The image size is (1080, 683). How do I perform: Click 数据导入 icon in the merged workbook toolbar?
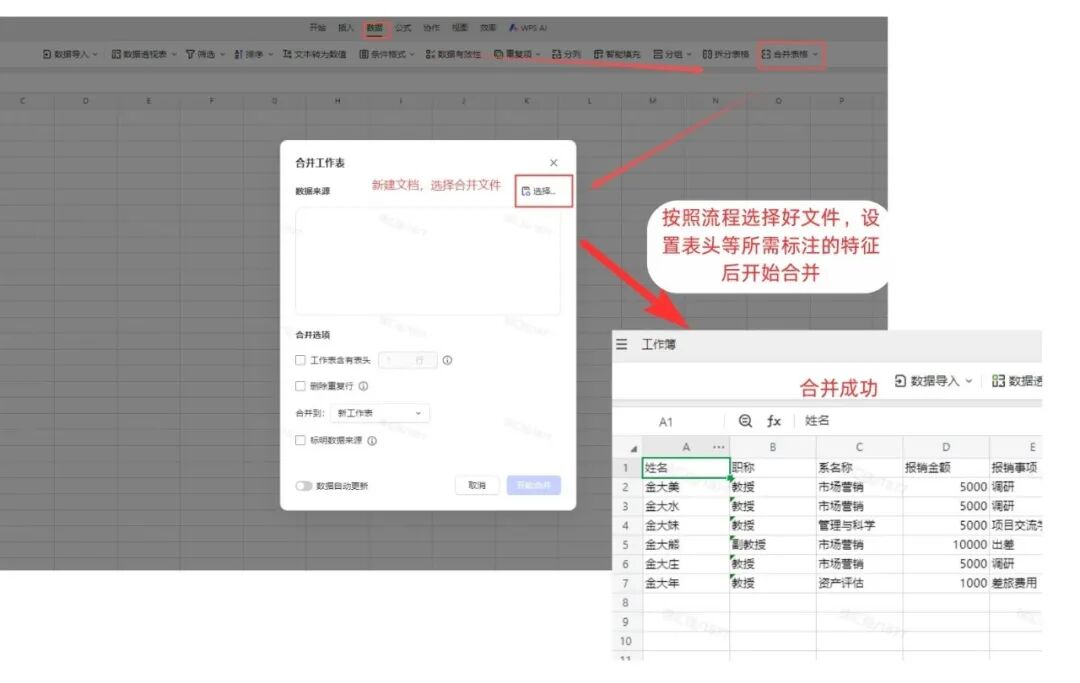click(900, 381)
